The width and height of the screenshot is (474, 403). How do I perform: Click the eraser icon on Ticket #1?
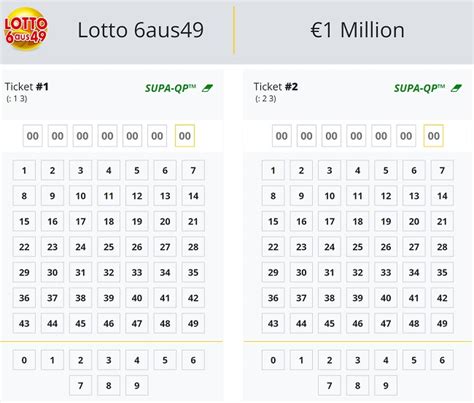click(207, 88)
